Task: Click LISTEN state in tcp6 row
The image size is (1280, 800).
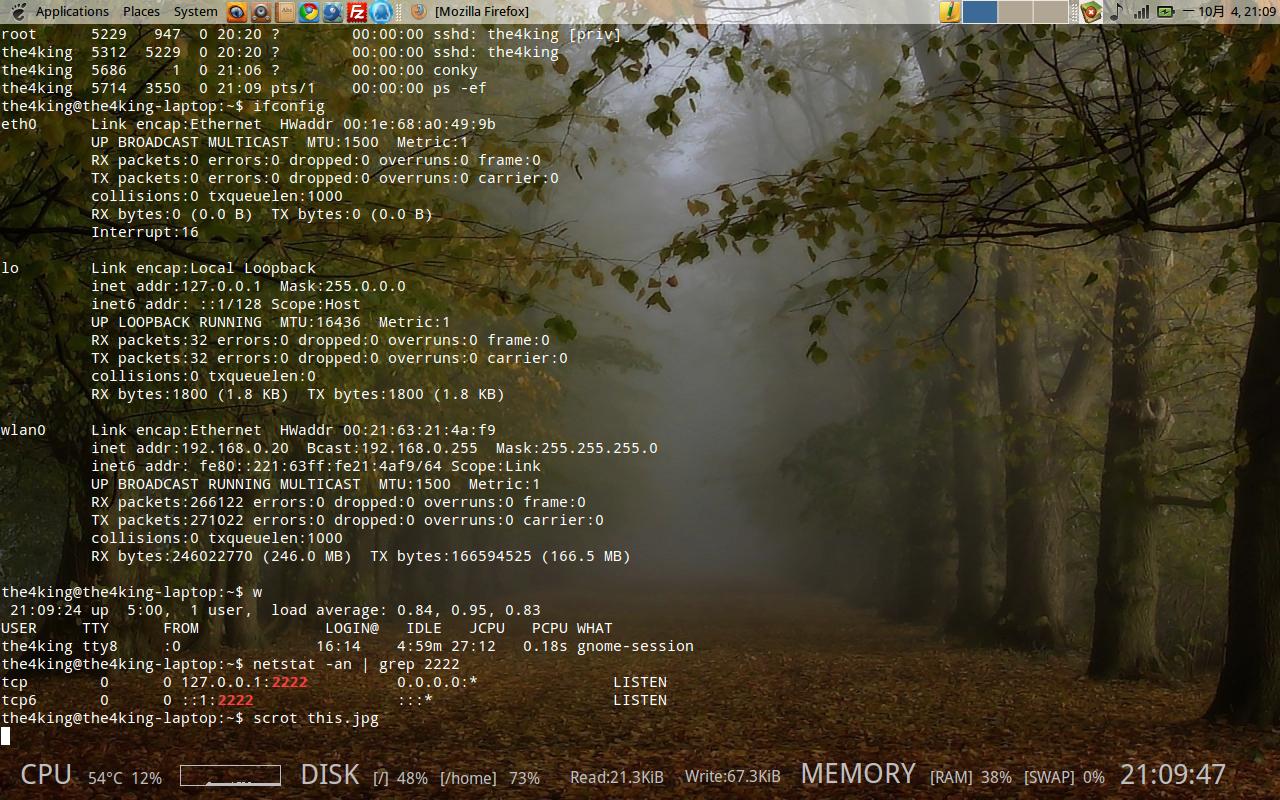Action: point(640,700)
